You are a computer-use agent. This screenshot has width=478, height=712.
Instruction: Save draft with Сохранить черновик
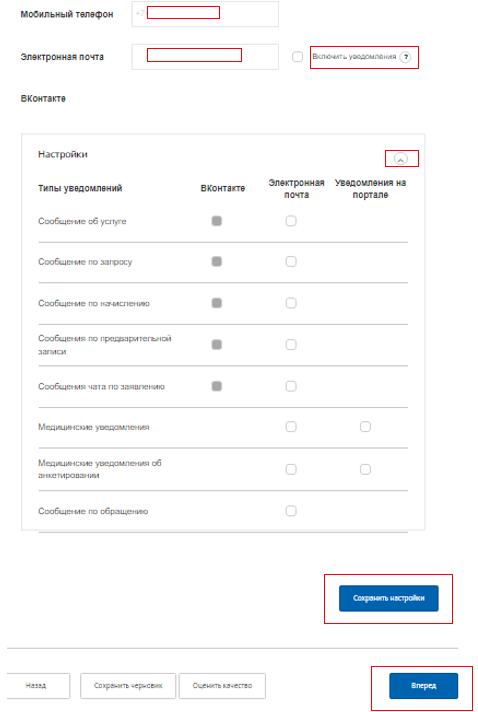click(128, 686)
